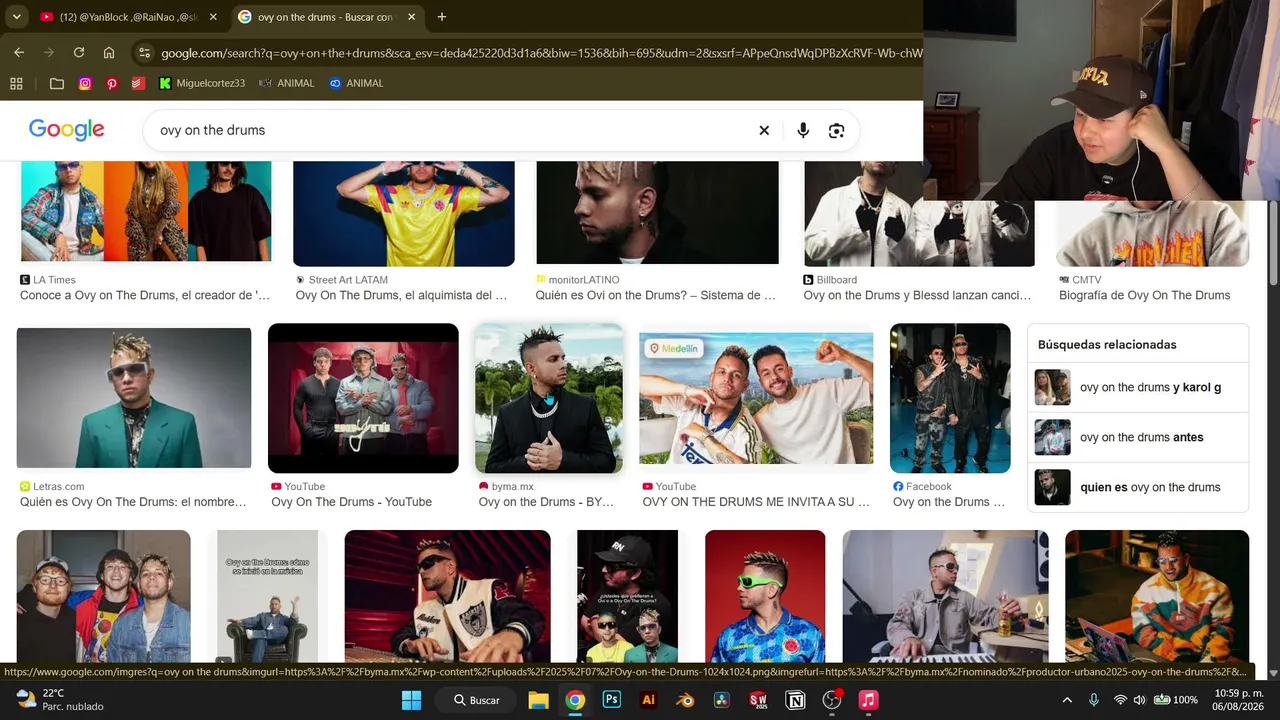Close the 'ovy on the drums' tab

pos(411,17)
